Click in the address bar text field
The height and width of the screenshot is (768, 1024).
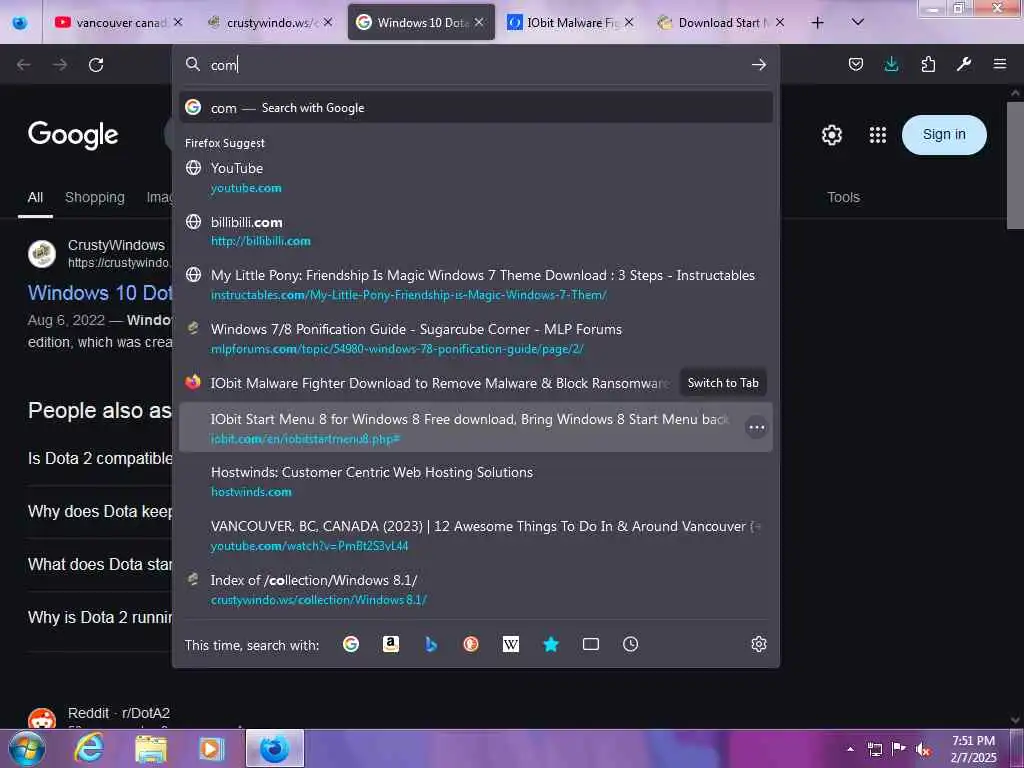[x=477, y=65]
